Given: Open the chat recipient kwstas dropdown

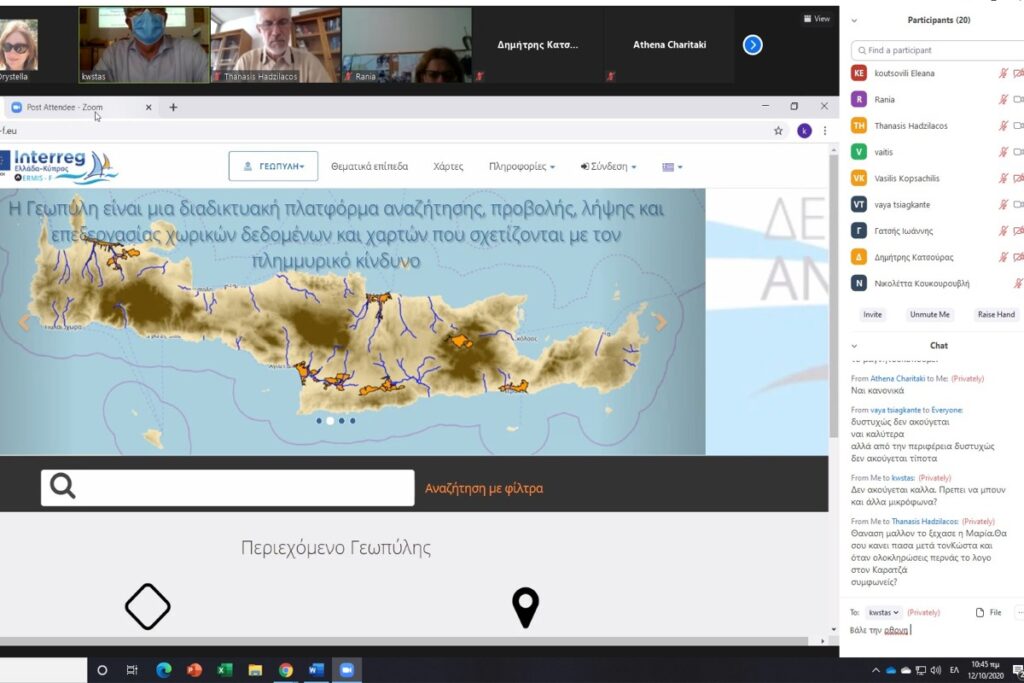Looking at the screenshot, I should coord(883,612).
